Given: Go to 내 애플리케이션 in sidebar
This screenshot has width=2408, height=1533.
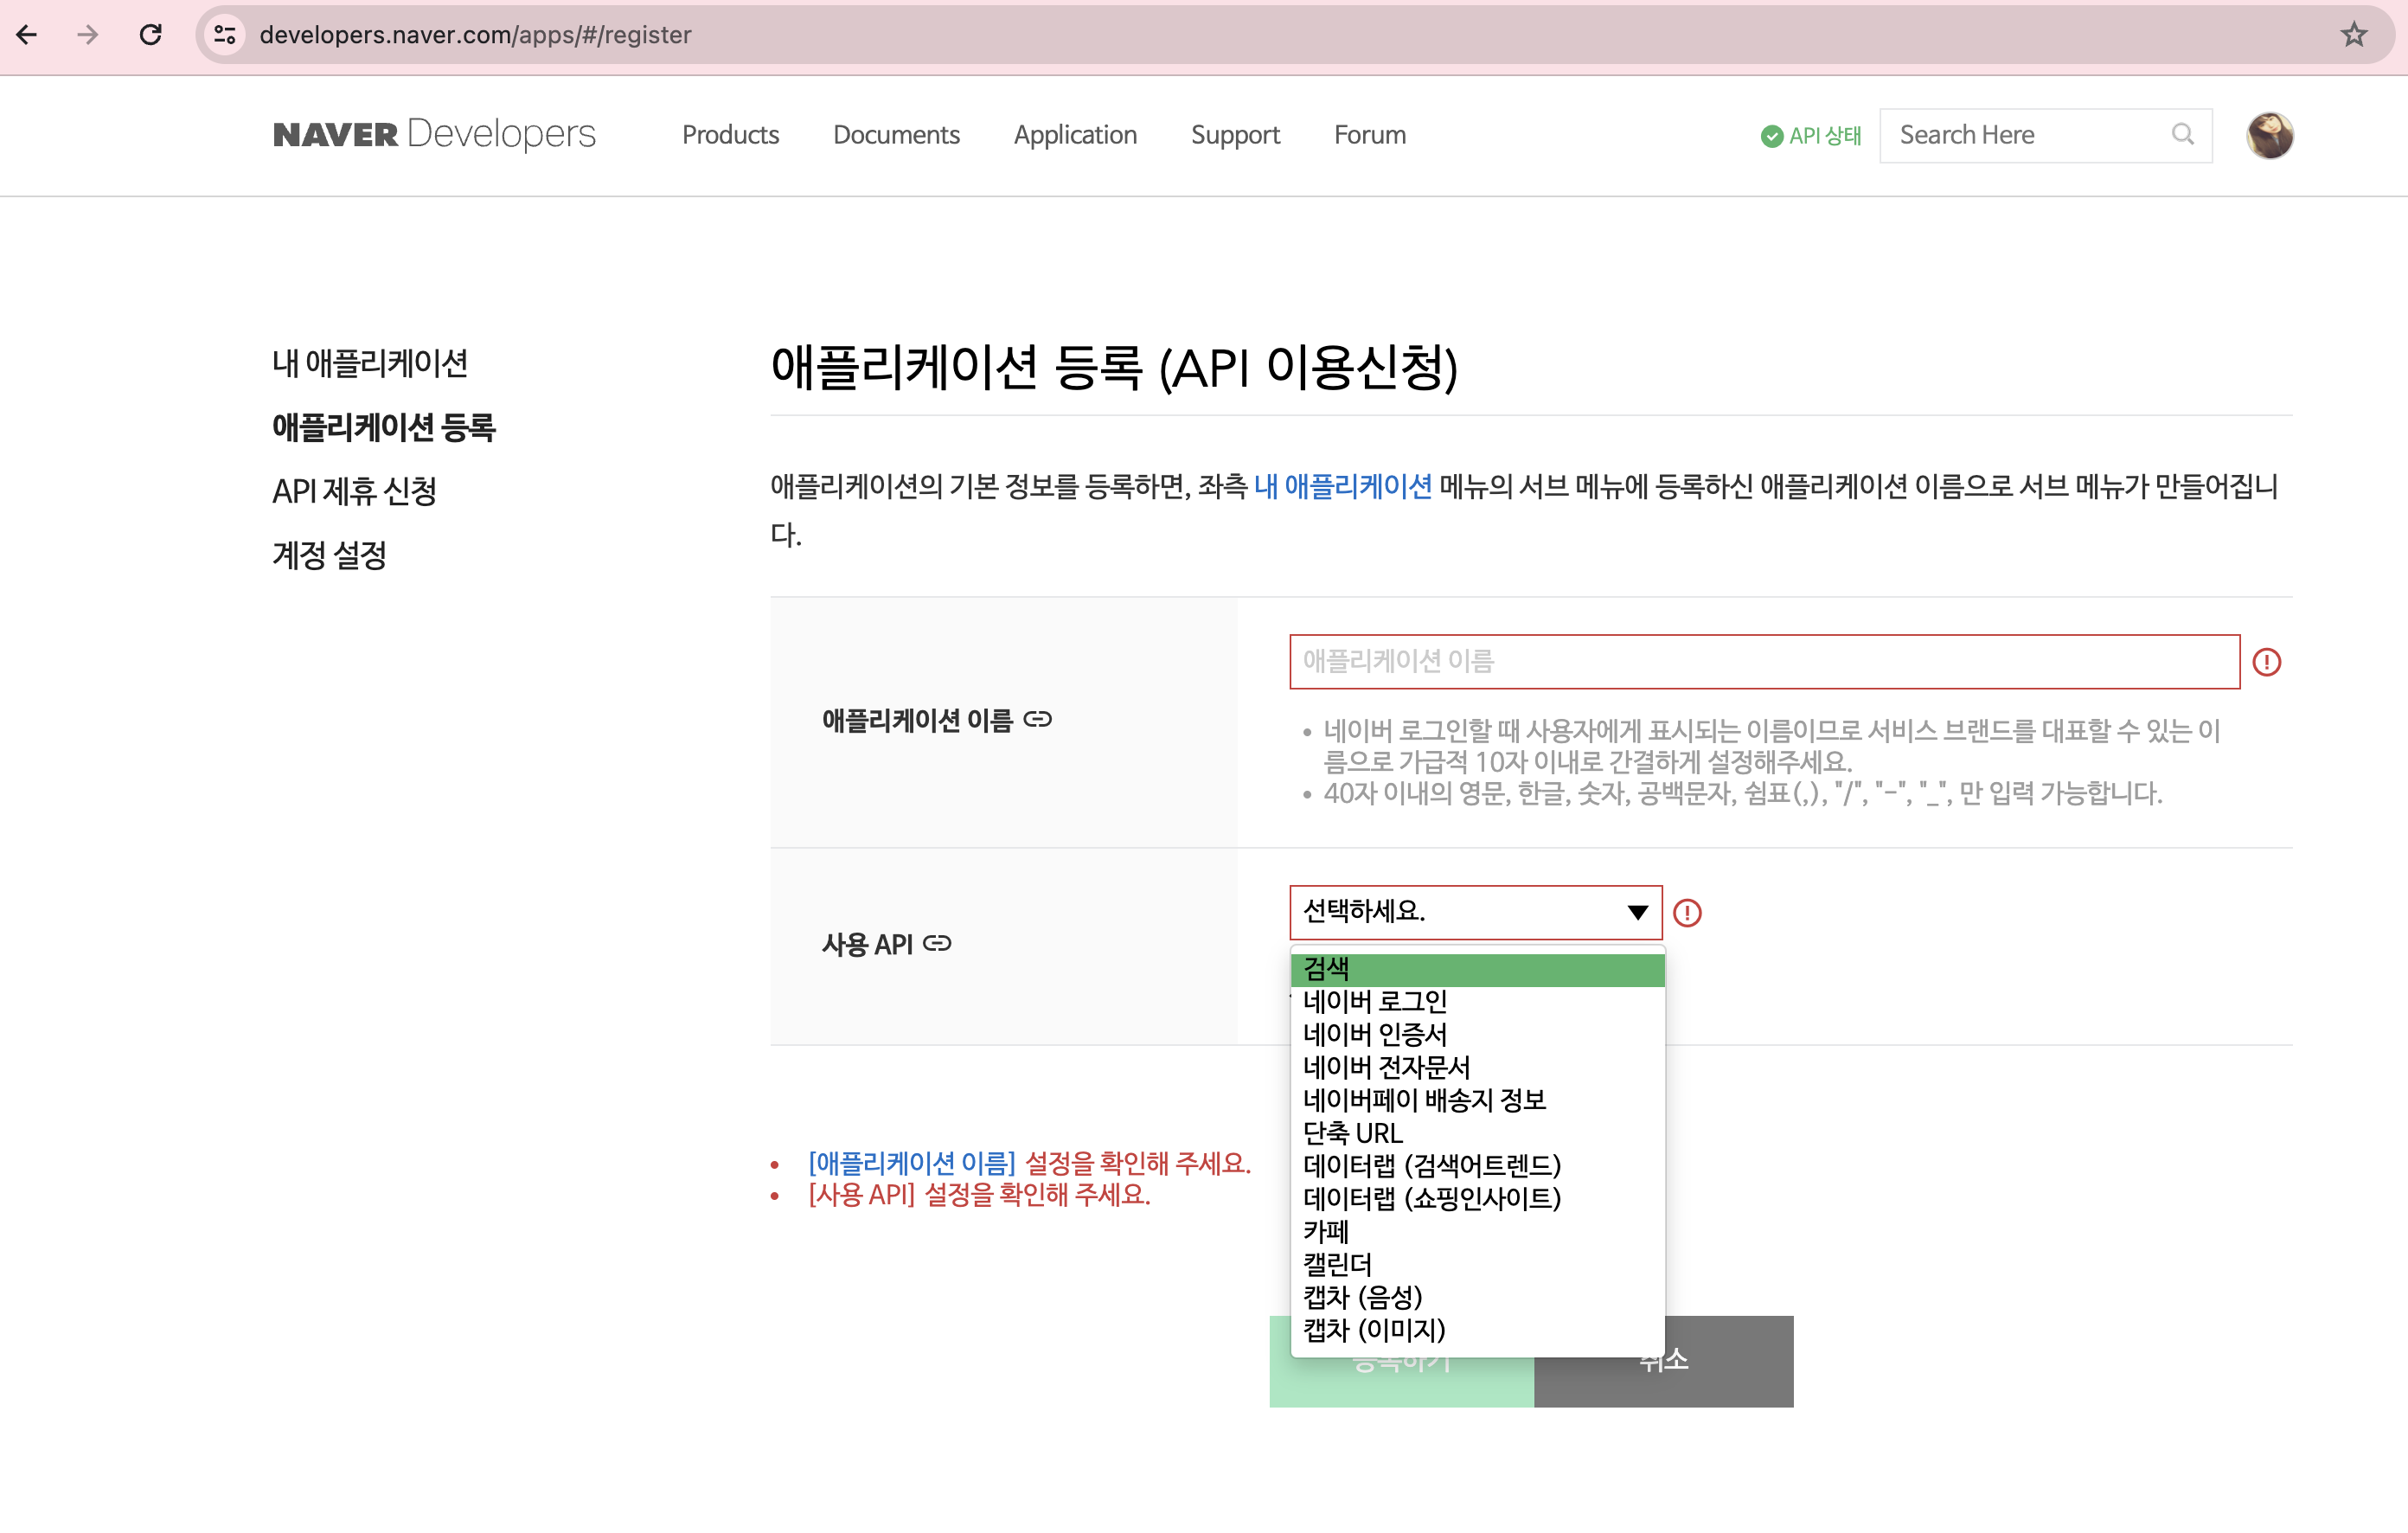Looking at the screenshot, I should (x=370, y=363).
